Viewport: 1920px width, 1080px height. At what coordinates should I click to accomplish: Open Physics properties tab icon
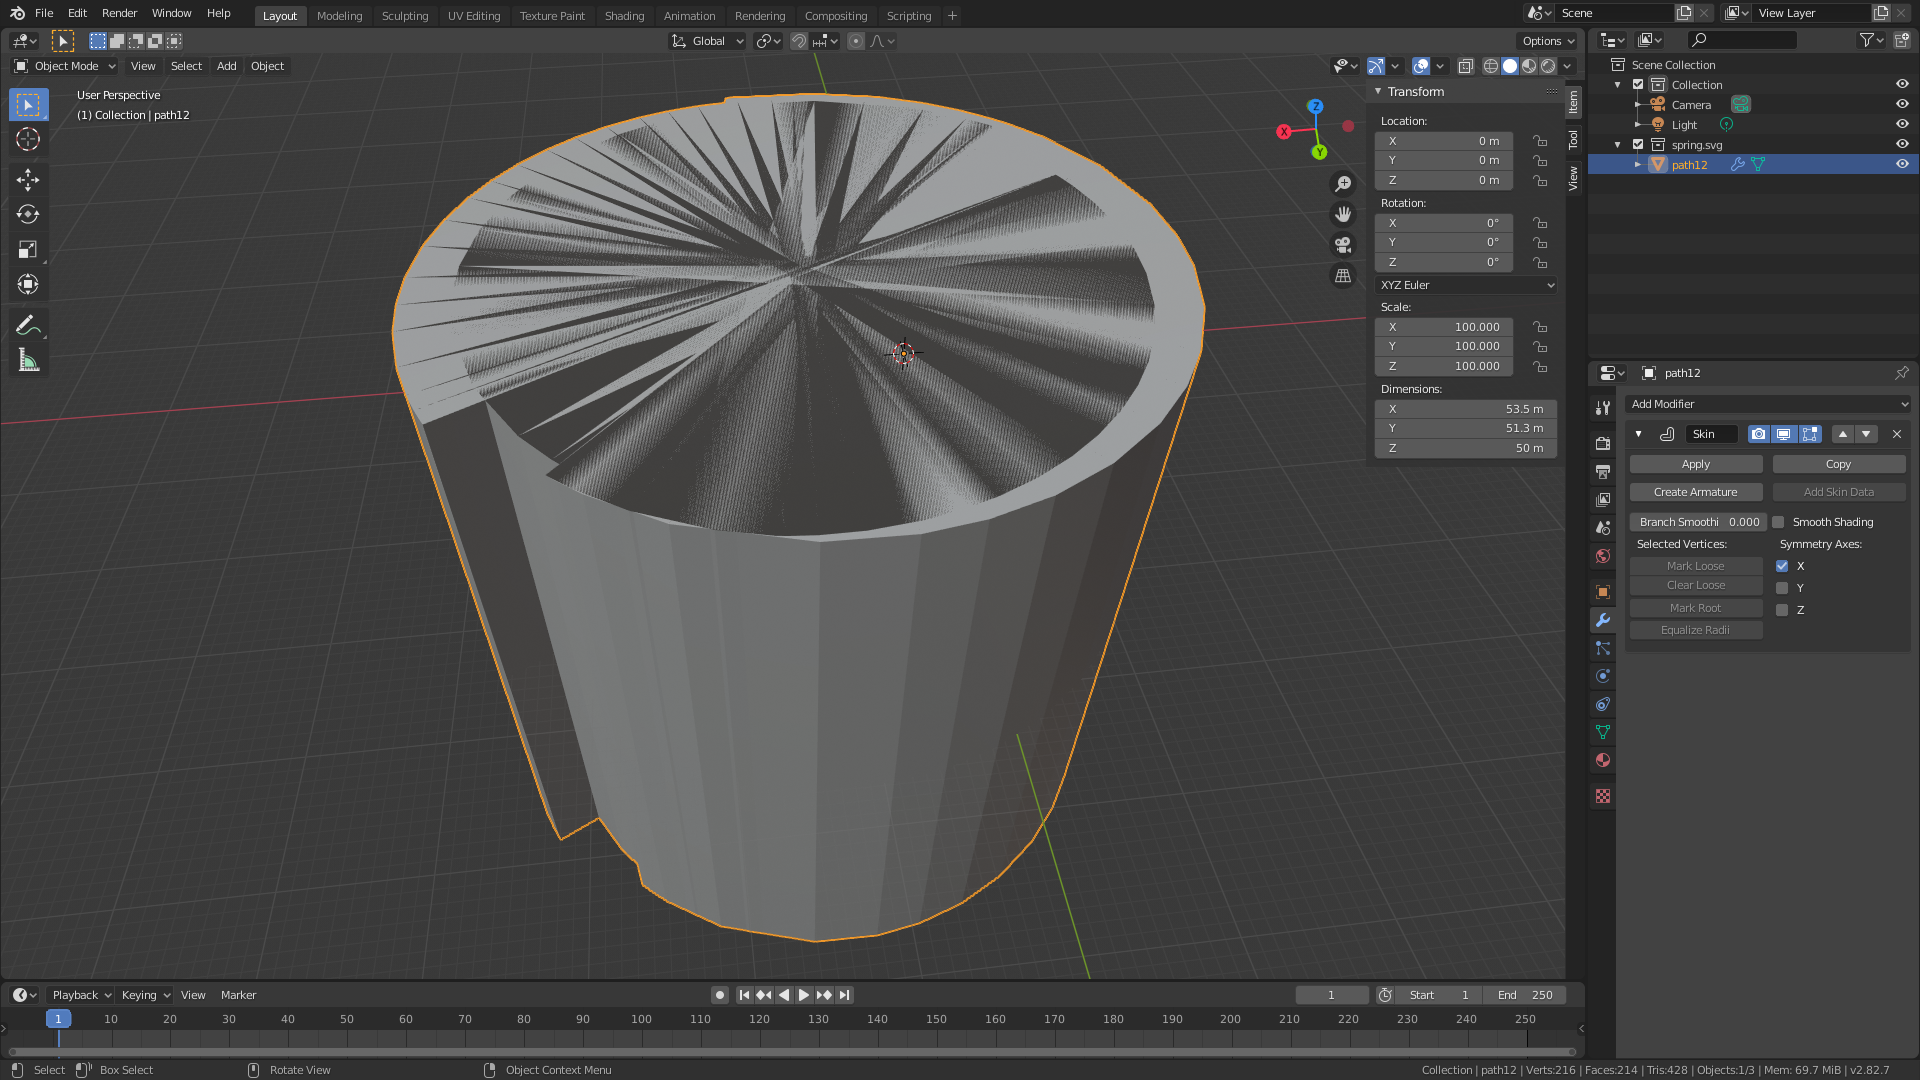[1603, 676]
